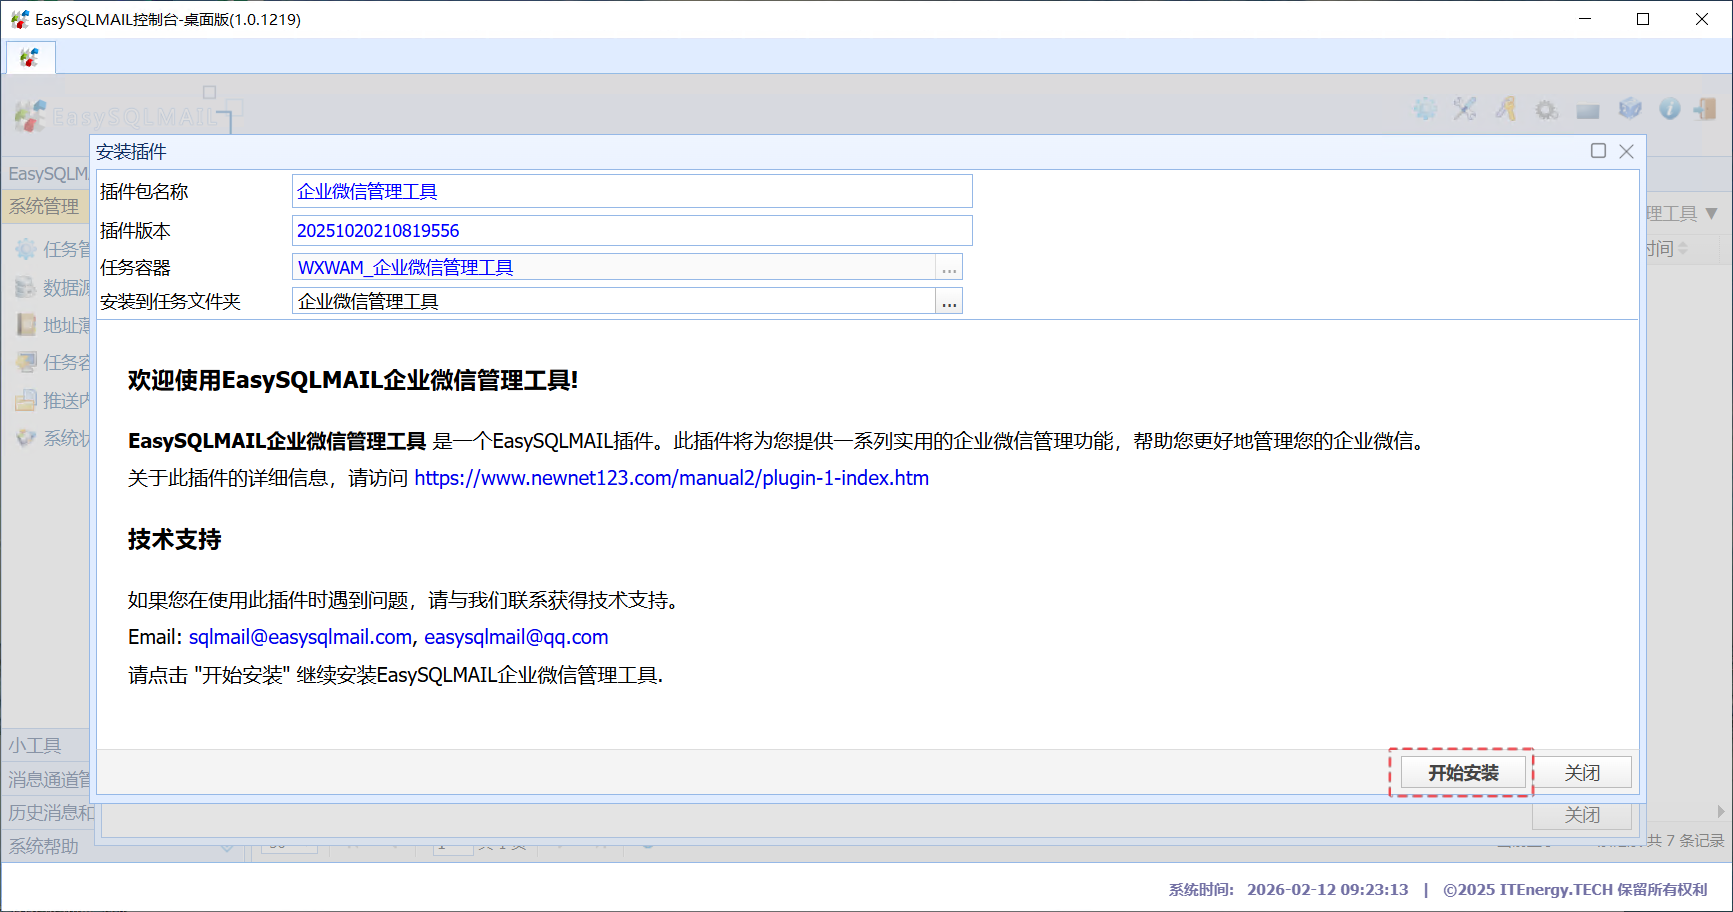Click the sqlmail@easysqlmail.com email link
Viewport: 1733px width, 912px height.
pos(300,637)
